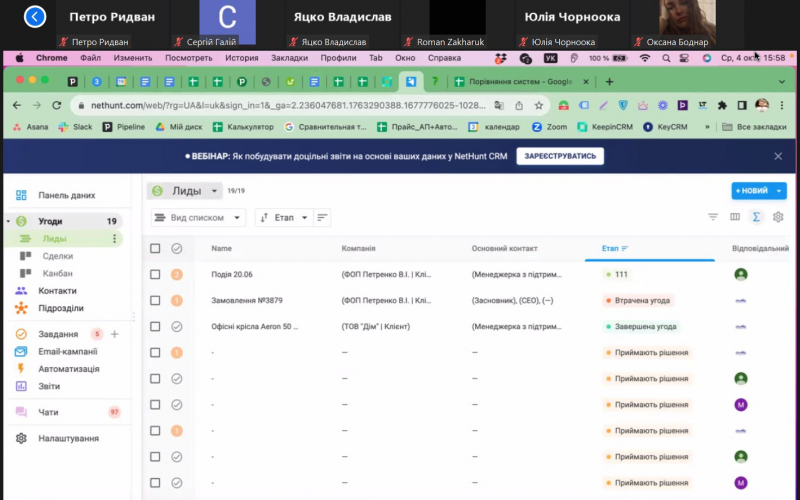The image size is (800, 500).
Task: Open the Вид списком view dropdown
Action: 198,218
